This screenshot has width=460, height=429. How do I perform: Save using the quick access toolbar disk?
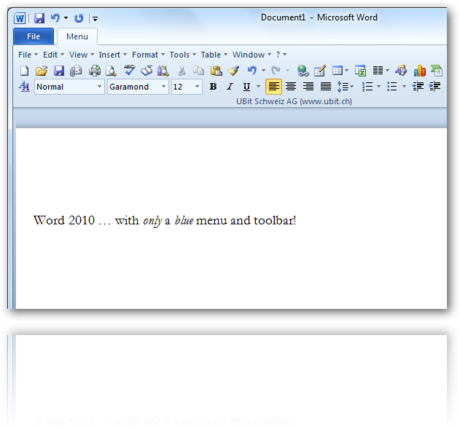(x=39, y=18)
